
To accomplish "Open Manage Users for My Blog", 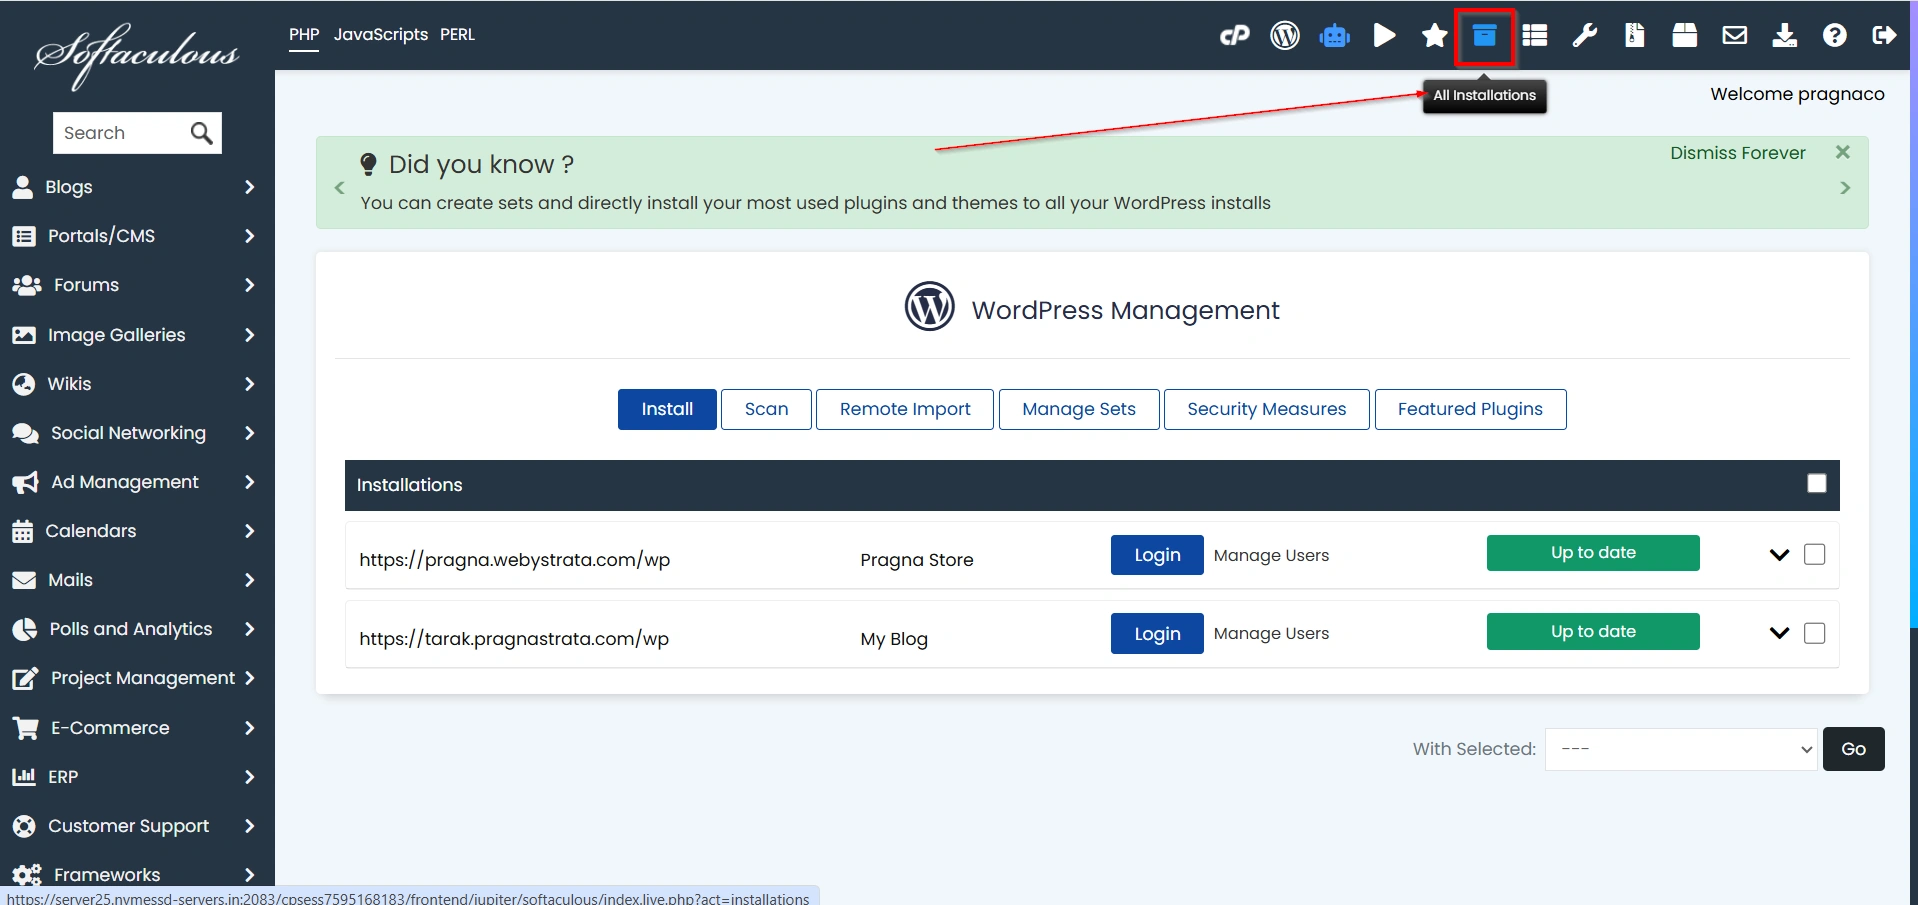I will (1271, 633).
